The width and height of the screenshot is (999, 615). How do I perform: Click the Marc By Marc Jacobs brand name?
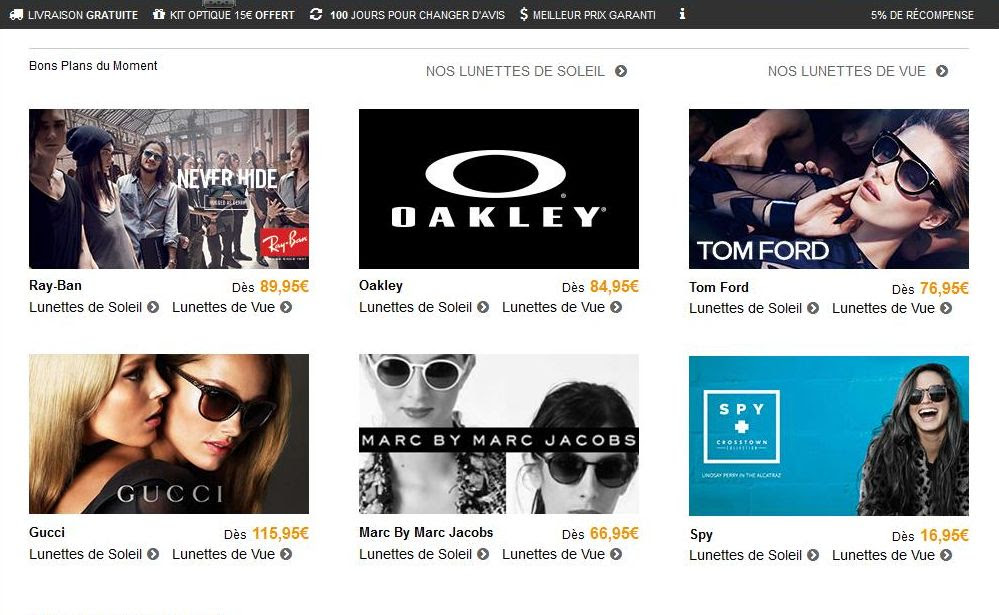[x=426, y=532]
